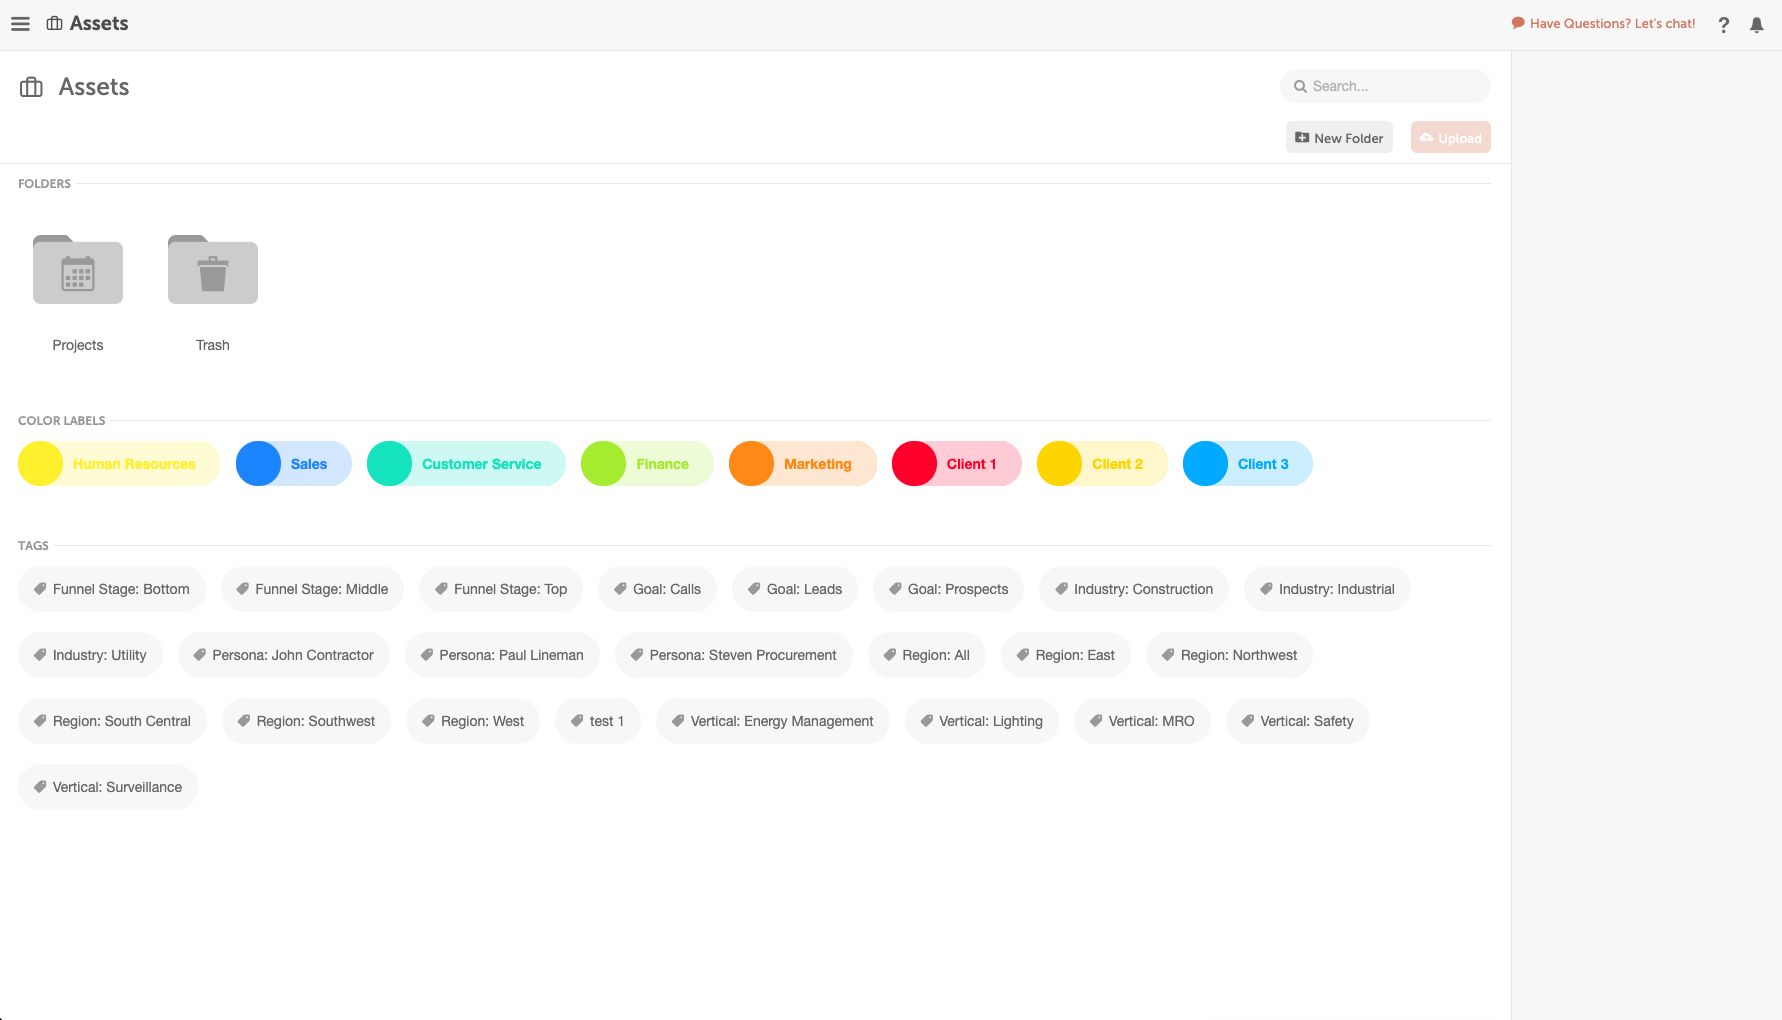Click the cloud icon on the Upload button
The image size is (1782, 1020).
click(x=1428, y=137)
